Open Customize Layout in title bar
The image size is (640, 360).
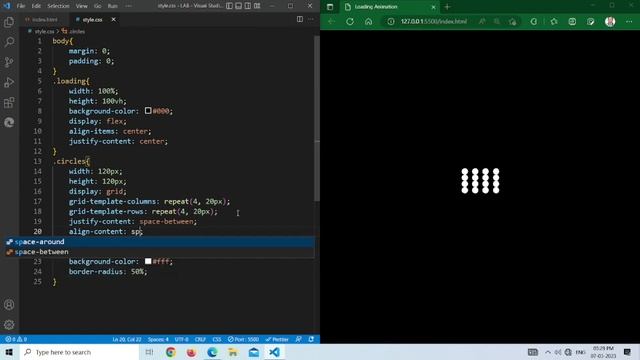click(x=257, y=6)
